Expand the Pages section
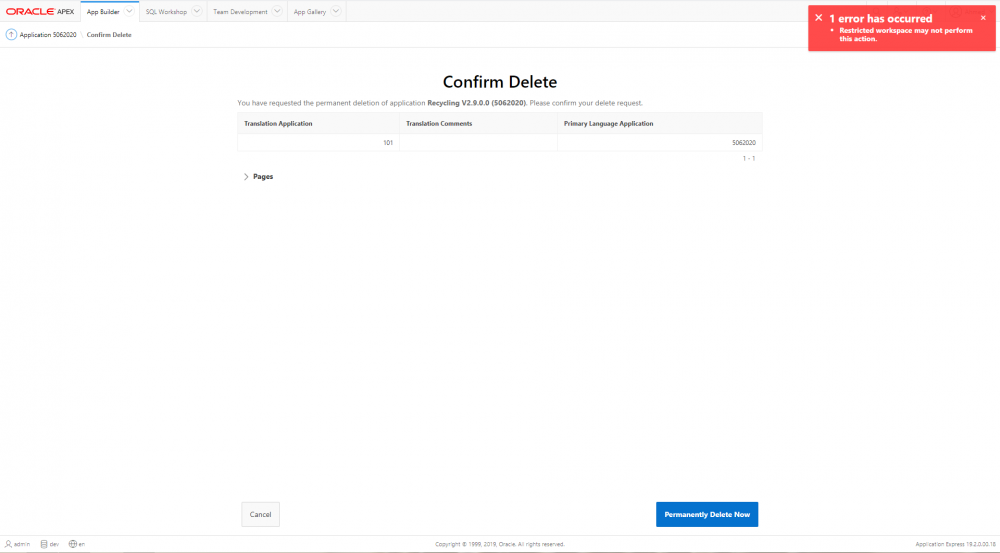This screenshot has height=553, width=1000. [x=247, y=177]
